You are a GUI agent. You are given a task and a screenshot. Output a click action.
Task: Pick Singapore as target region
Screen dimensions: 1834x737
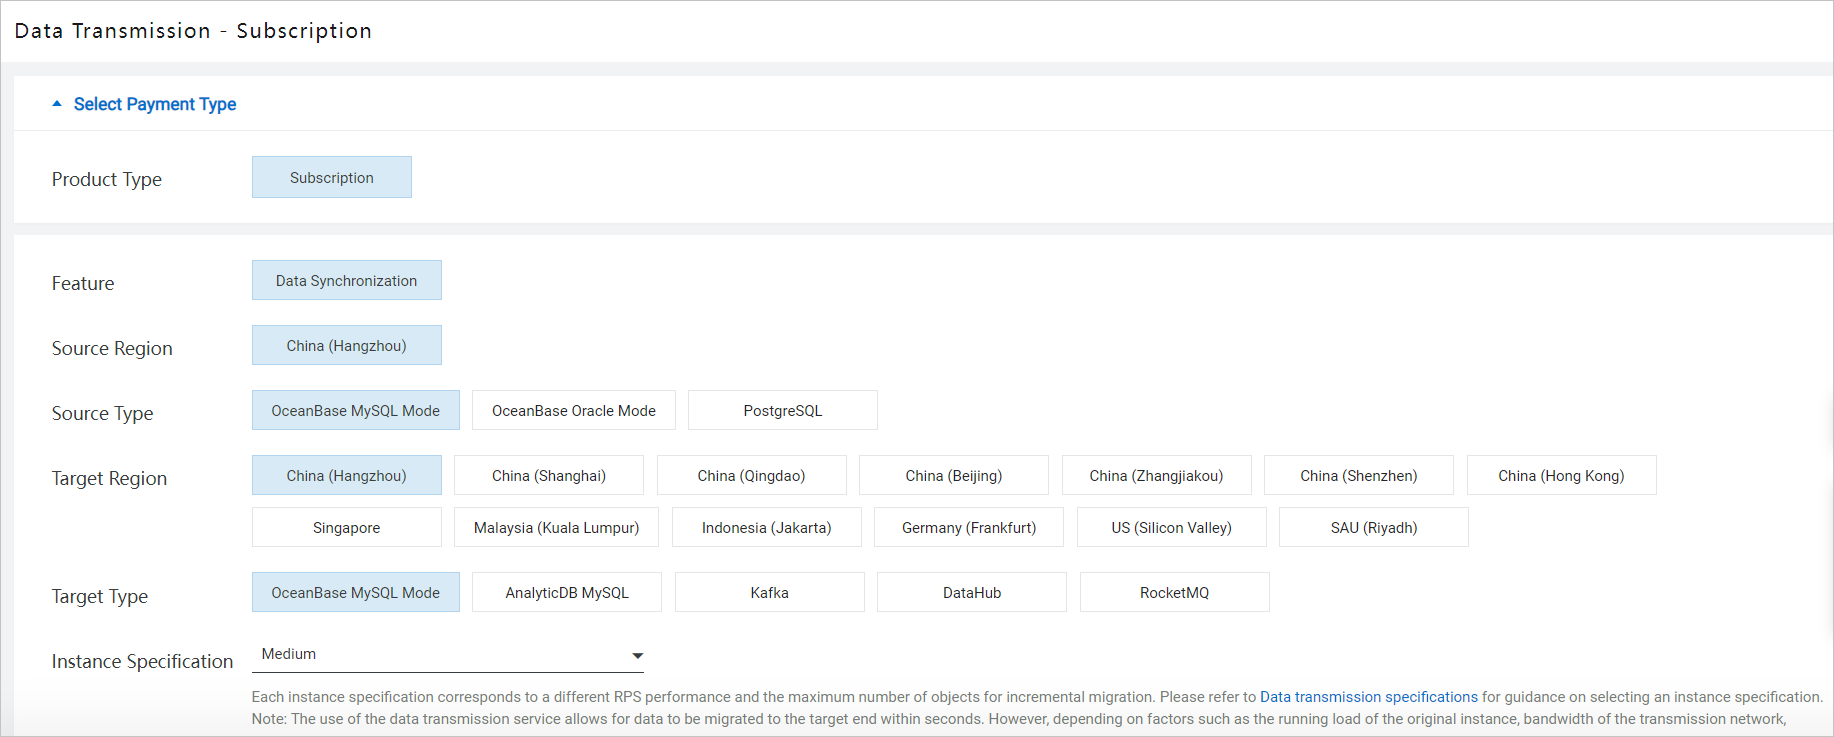point(346,528)
